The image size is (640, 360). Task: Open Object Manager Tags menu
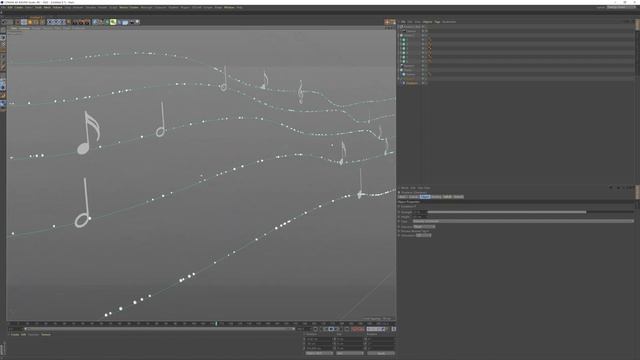click(x=437, y=22)
